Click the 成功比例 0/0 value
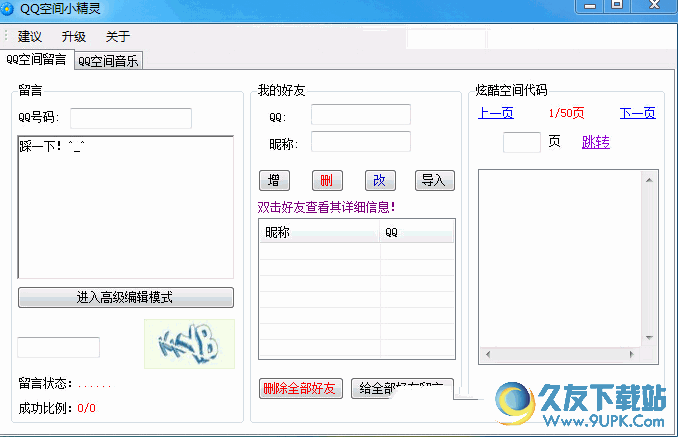The height and width of the screenshot is (437, 678). coord(86,408)
